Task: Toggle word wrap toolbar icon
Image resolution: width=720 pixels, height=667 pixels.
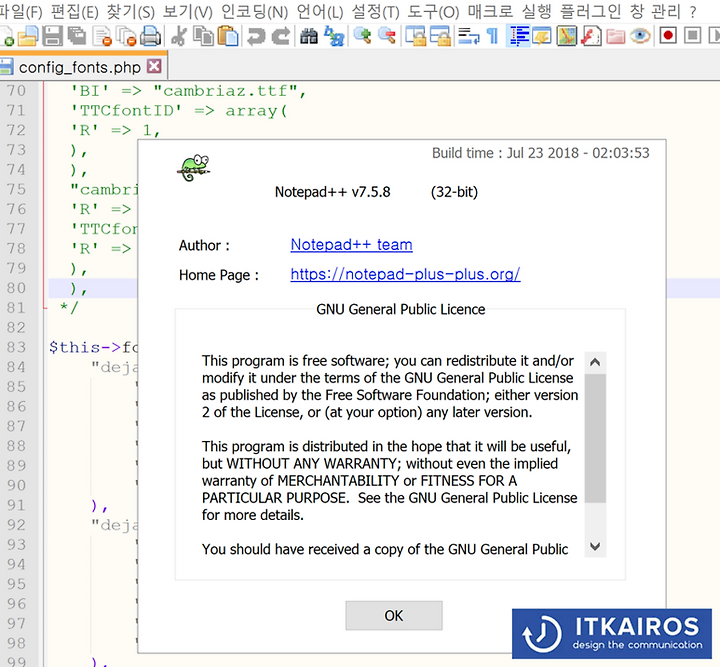Action: click(x=469, y=36)
